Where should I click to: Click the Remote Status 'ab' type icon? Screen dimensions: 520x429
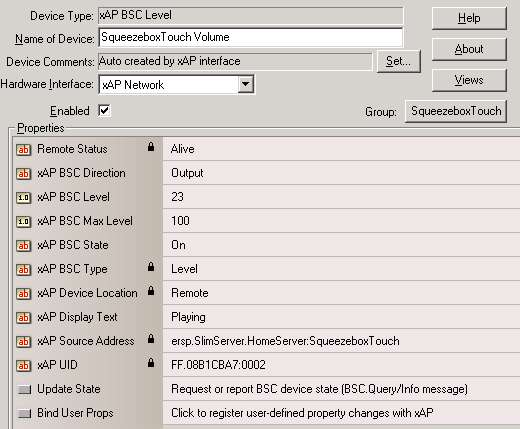pos(23,150)
